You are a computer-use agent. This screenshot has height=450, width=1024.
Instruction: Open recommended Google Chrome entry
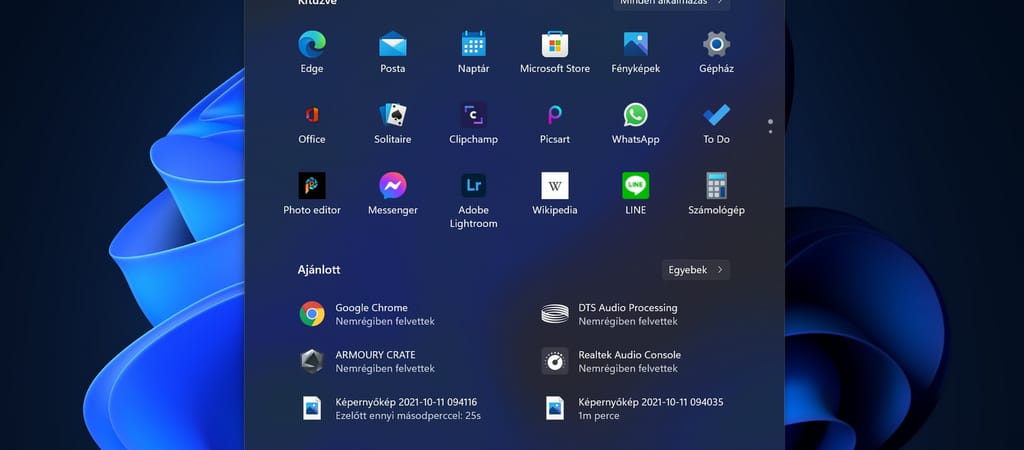coord(370,314)
